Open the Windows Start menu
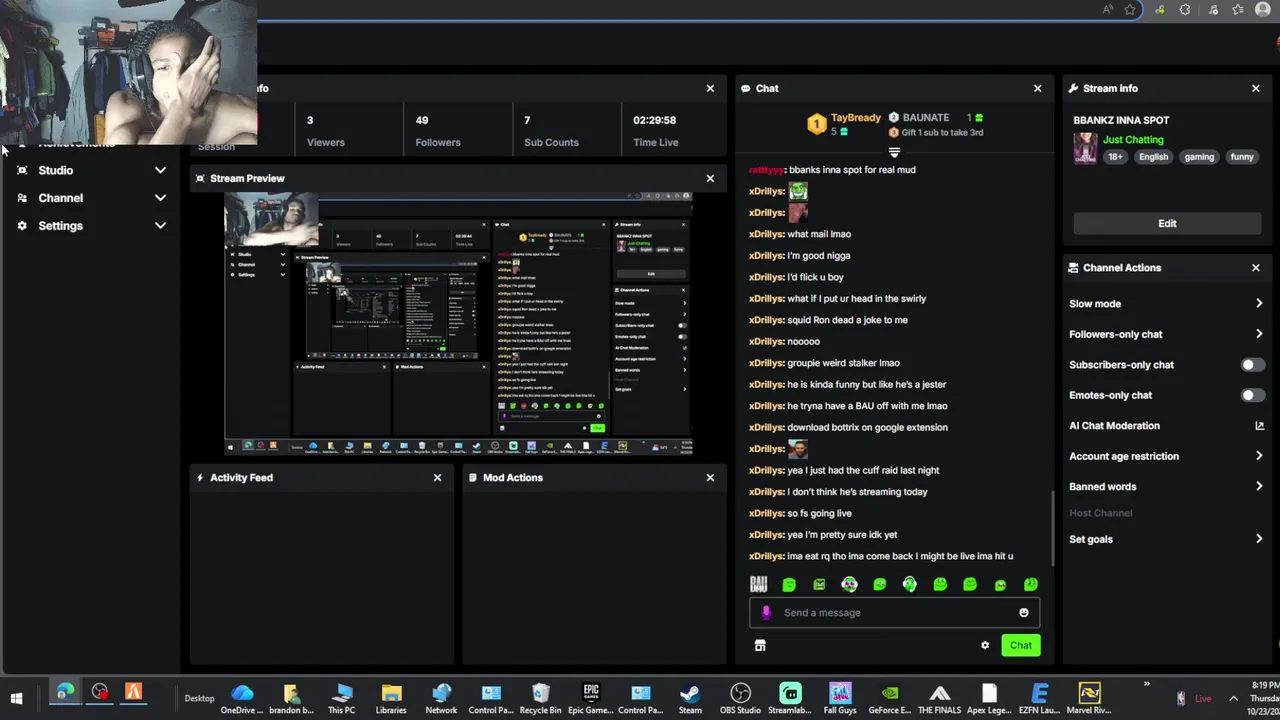This screenshot has width=1280, height=720. click(16, 698)
